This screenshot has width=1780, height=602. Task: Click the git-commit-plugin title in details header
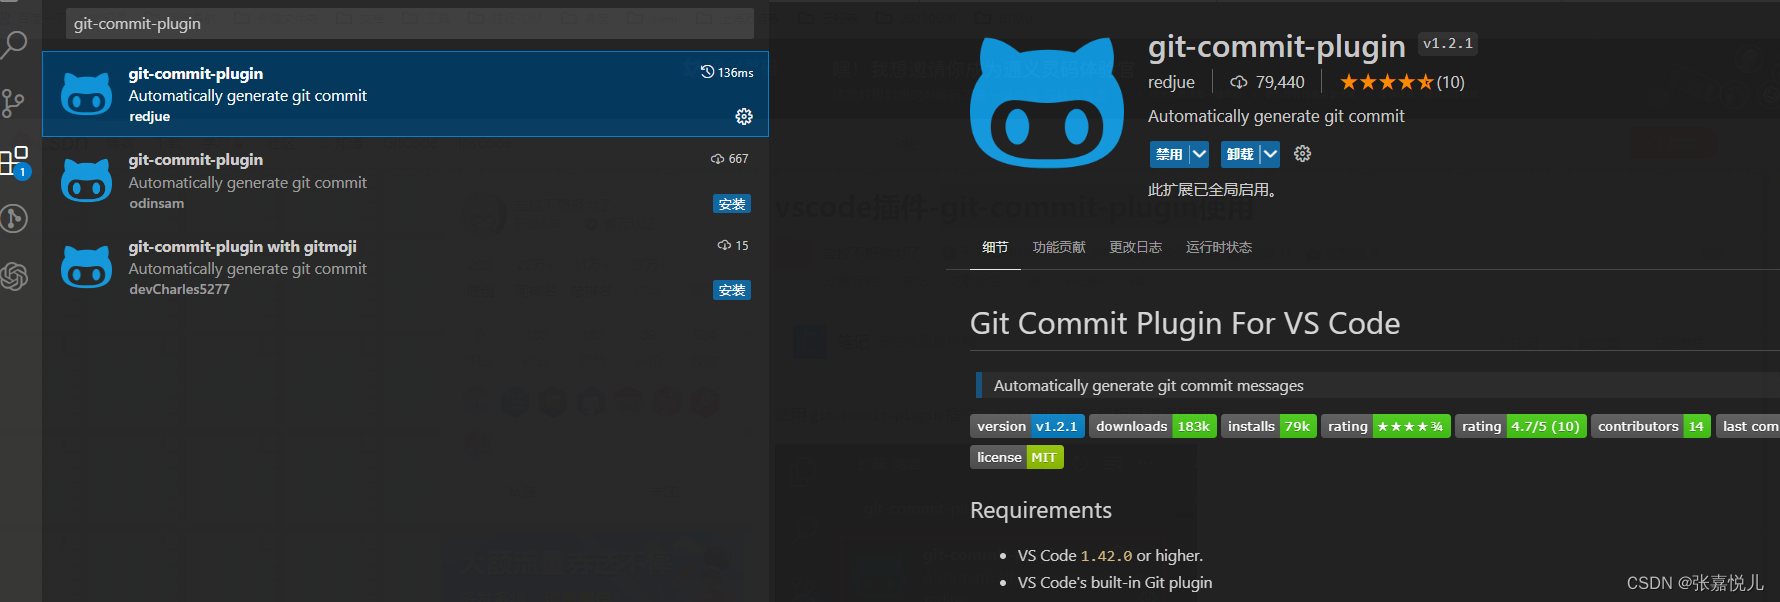pos(1277,46)
